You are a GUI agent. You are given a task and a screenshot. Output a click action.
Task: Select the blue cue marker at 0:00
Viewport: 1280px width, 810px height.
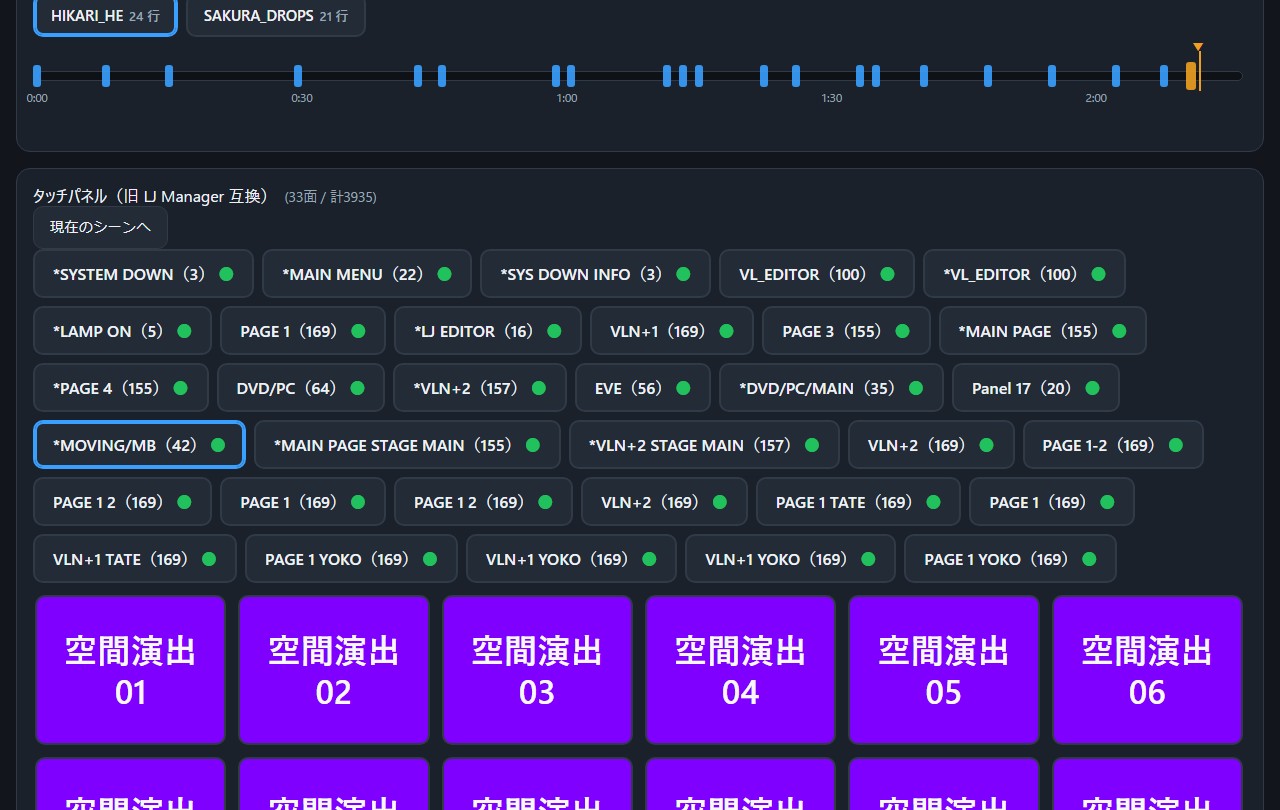point(37,76)
